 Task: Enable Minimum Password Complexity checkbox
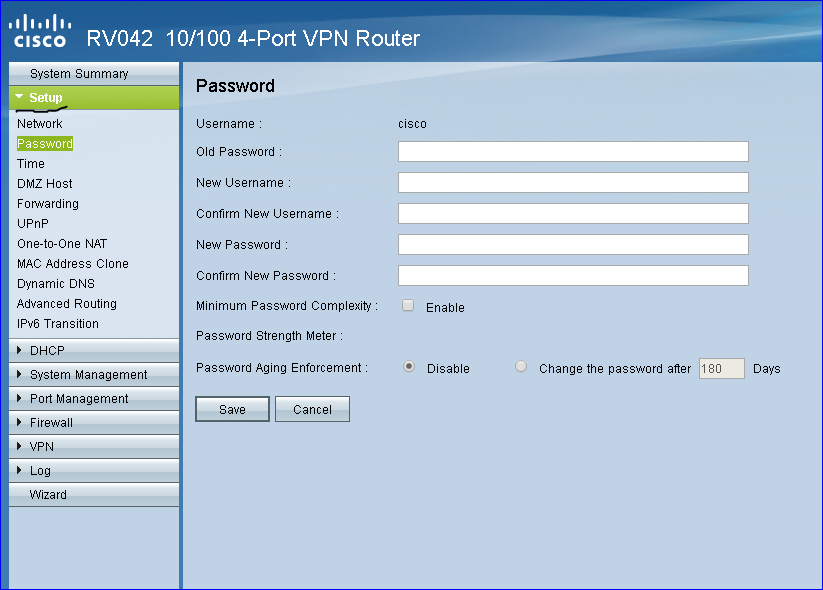[x=408, y=305]
